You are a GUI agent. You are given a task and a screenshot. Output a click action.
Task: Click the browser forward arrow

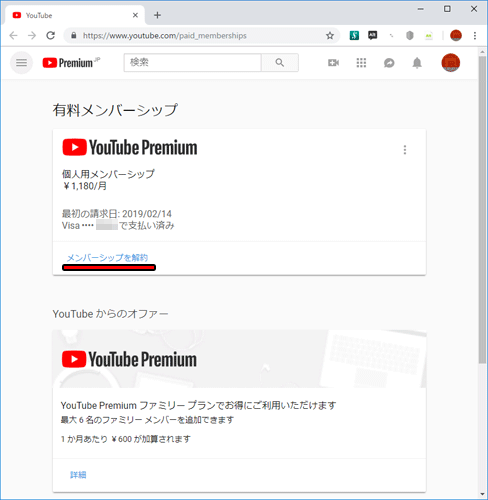[x=32, y=35]
